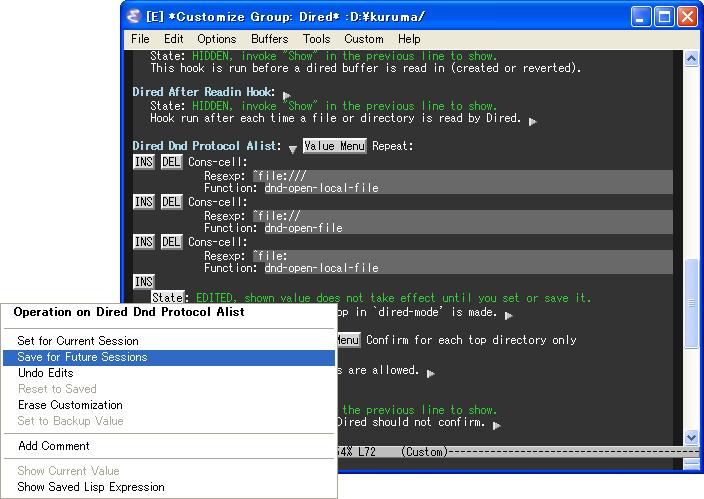
Task: Click the arrow after "read by Dired."
Action: coord(532,120)
